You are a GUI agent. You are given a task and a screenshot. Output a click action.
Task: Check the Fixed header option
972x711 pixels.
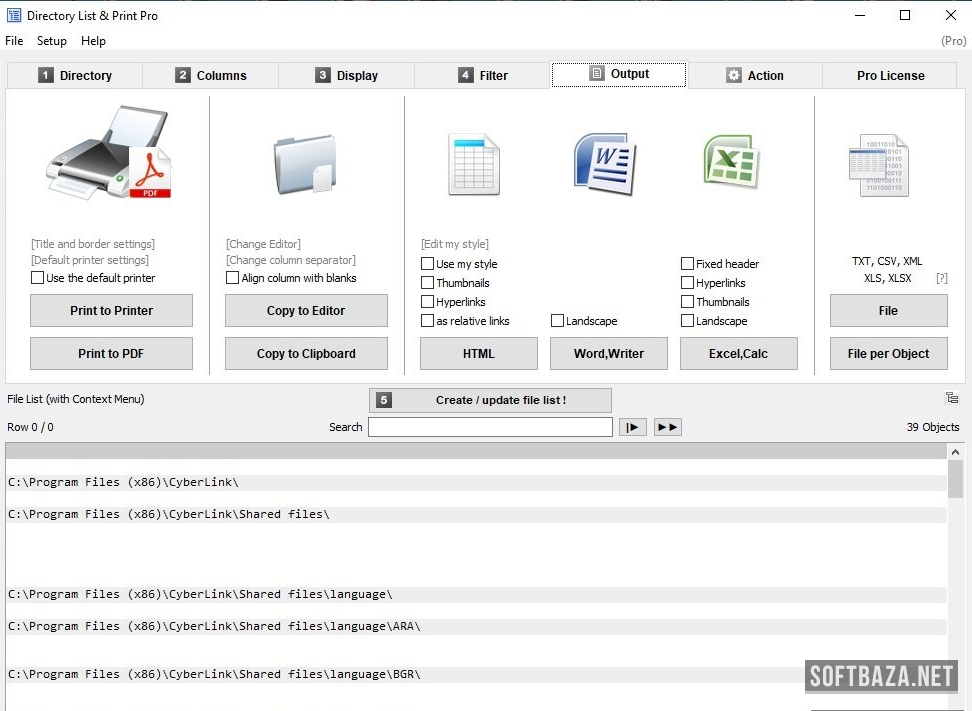[x=687, y=264]
